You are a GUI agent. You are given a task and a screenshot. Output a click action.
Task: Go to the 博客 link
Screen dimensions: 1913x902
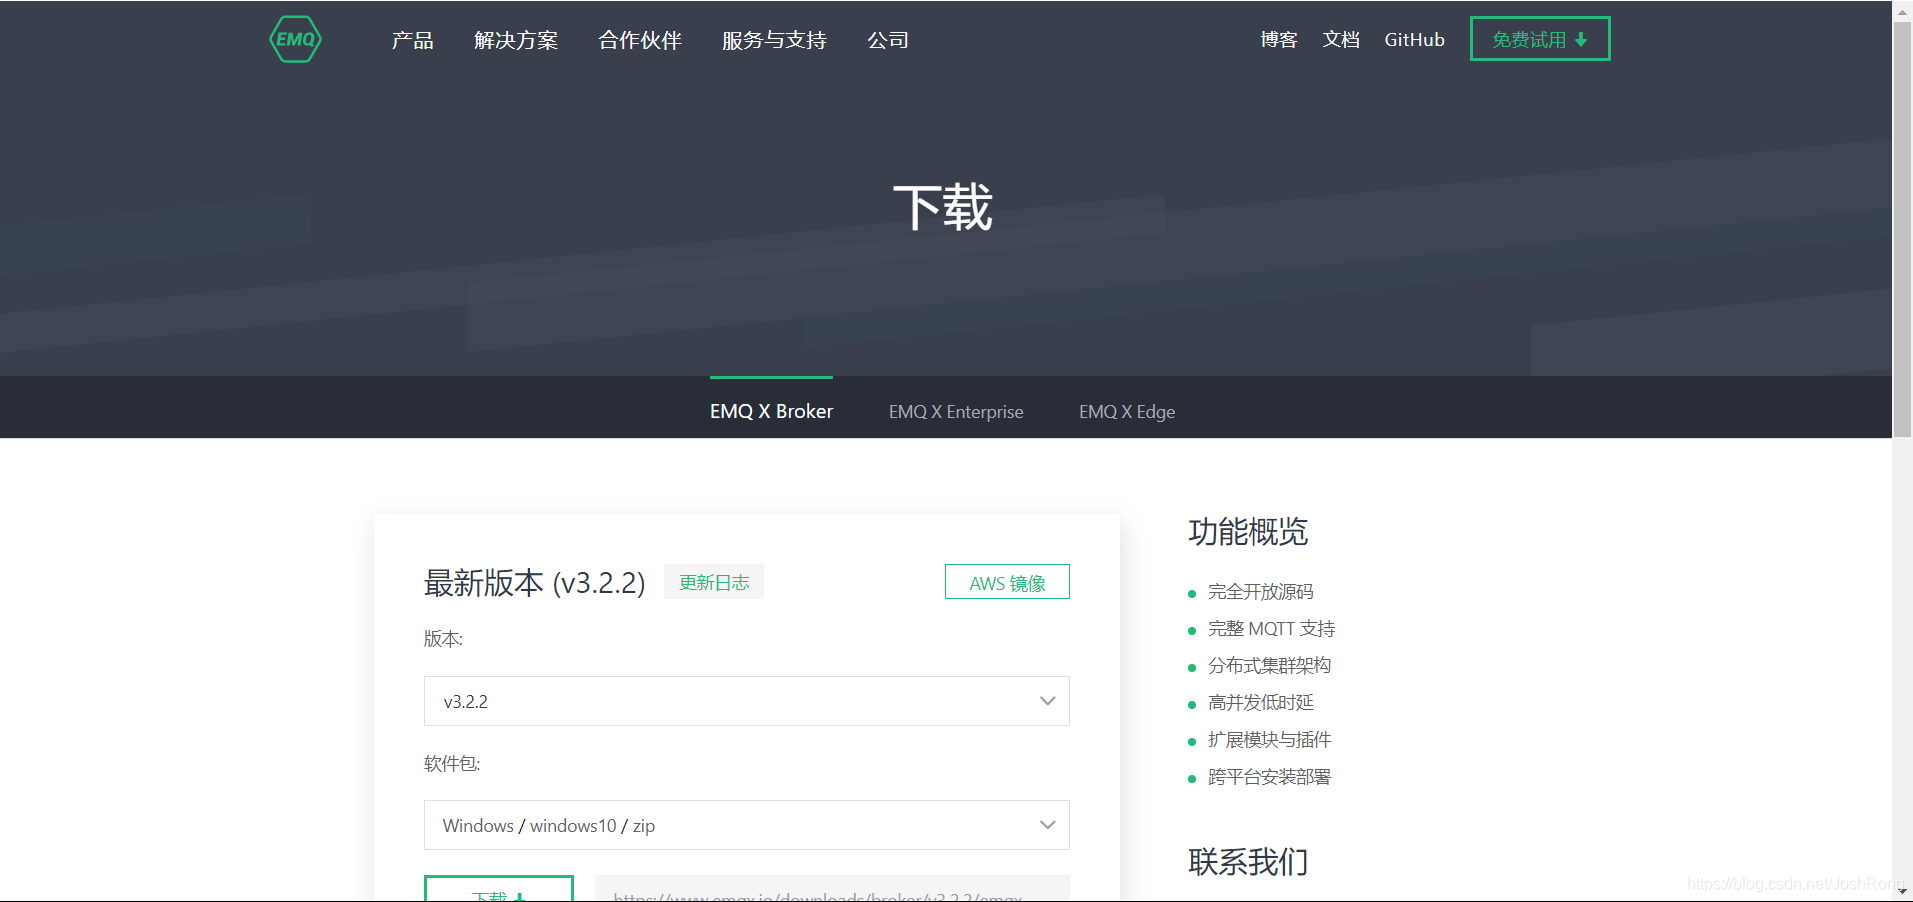1279,39
